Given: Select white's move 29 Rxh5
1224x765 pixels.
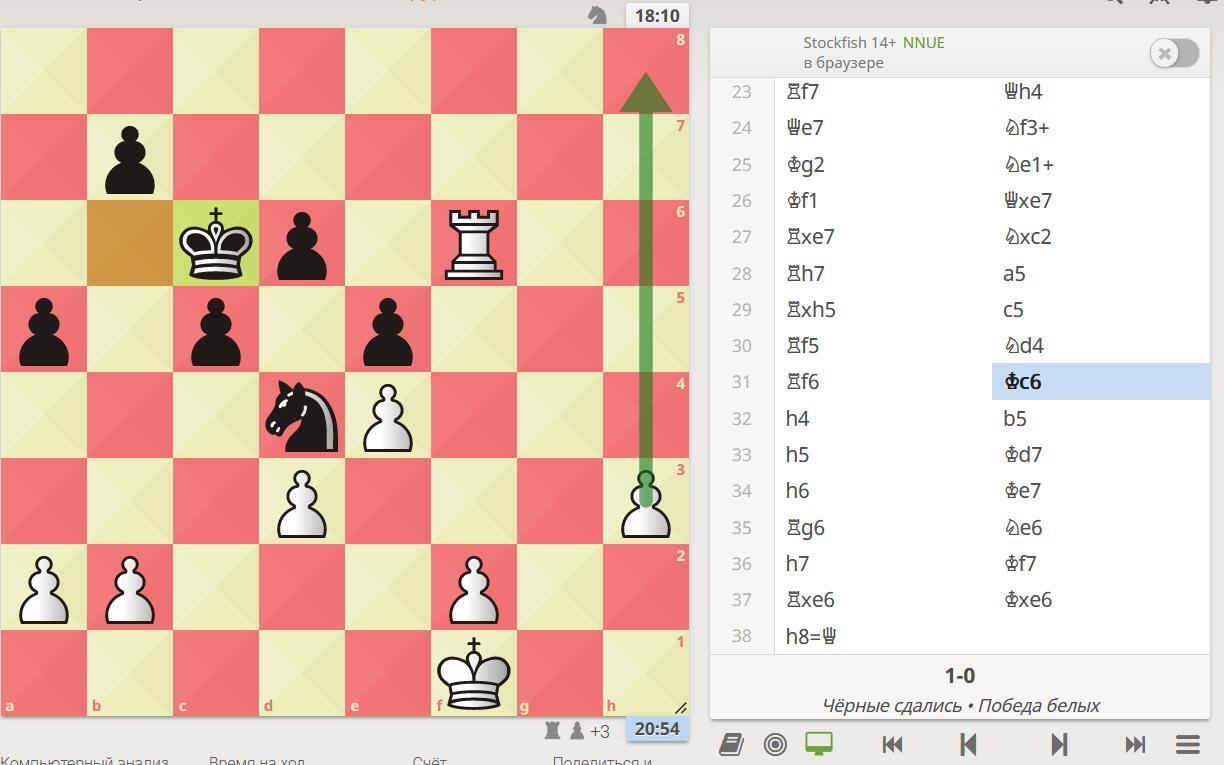Looking at the screenshot, I should 883,309.
